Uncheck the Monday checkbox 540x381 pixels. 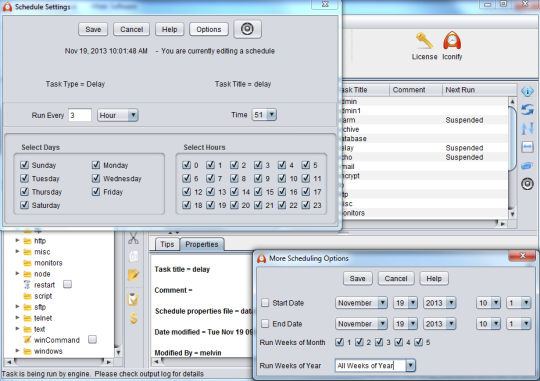pyautogui.click(x=96, y=165)
